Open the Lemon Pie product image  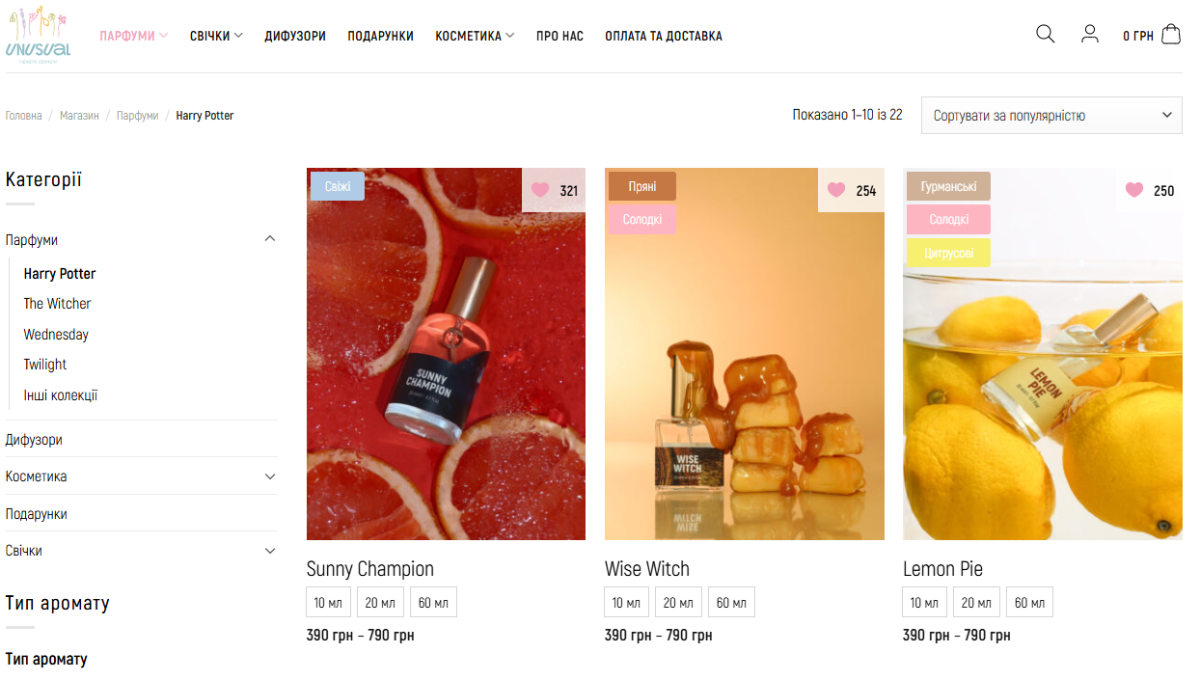[x=1042, y=354]
